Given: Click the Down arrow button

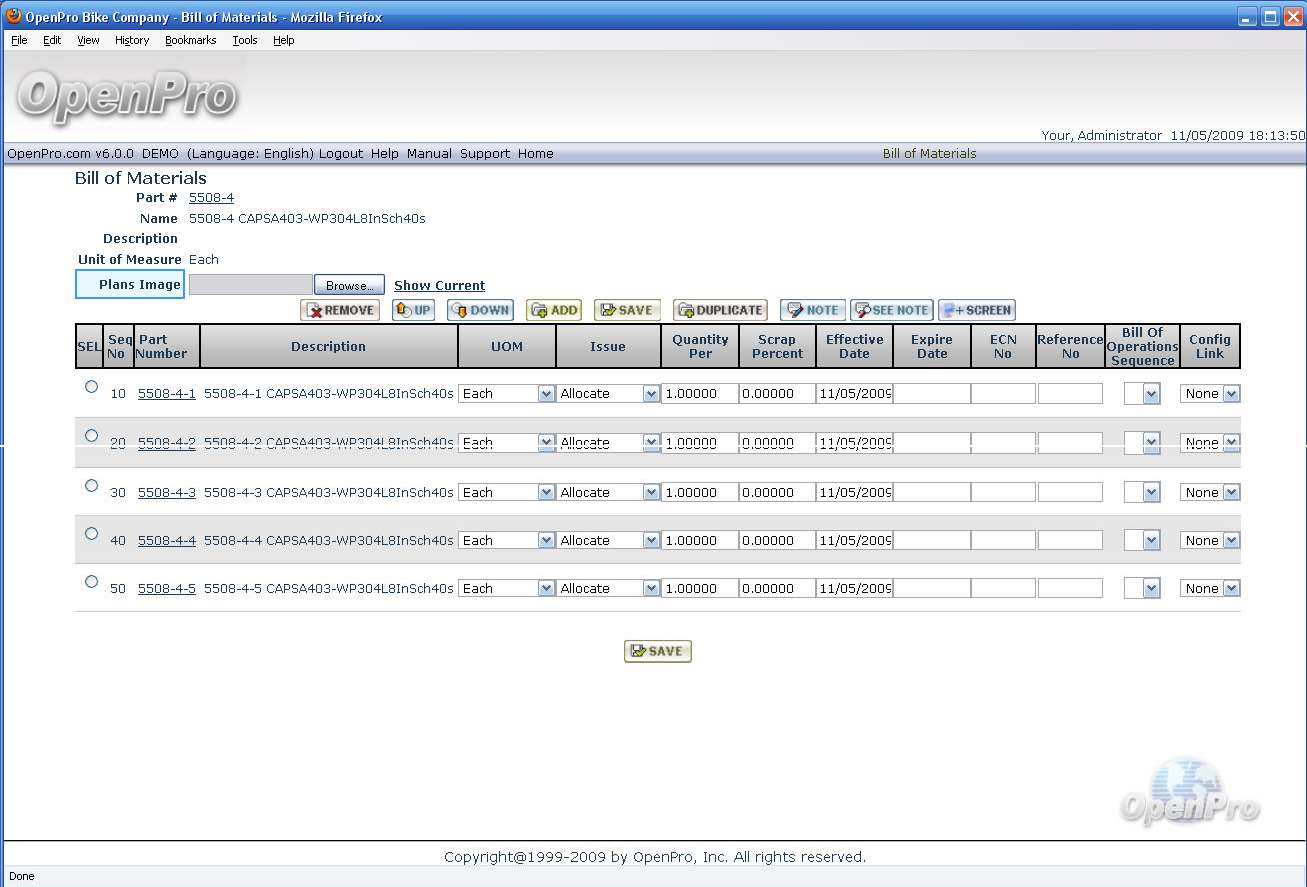Looking at the screenshot, I should click(480, 310).
